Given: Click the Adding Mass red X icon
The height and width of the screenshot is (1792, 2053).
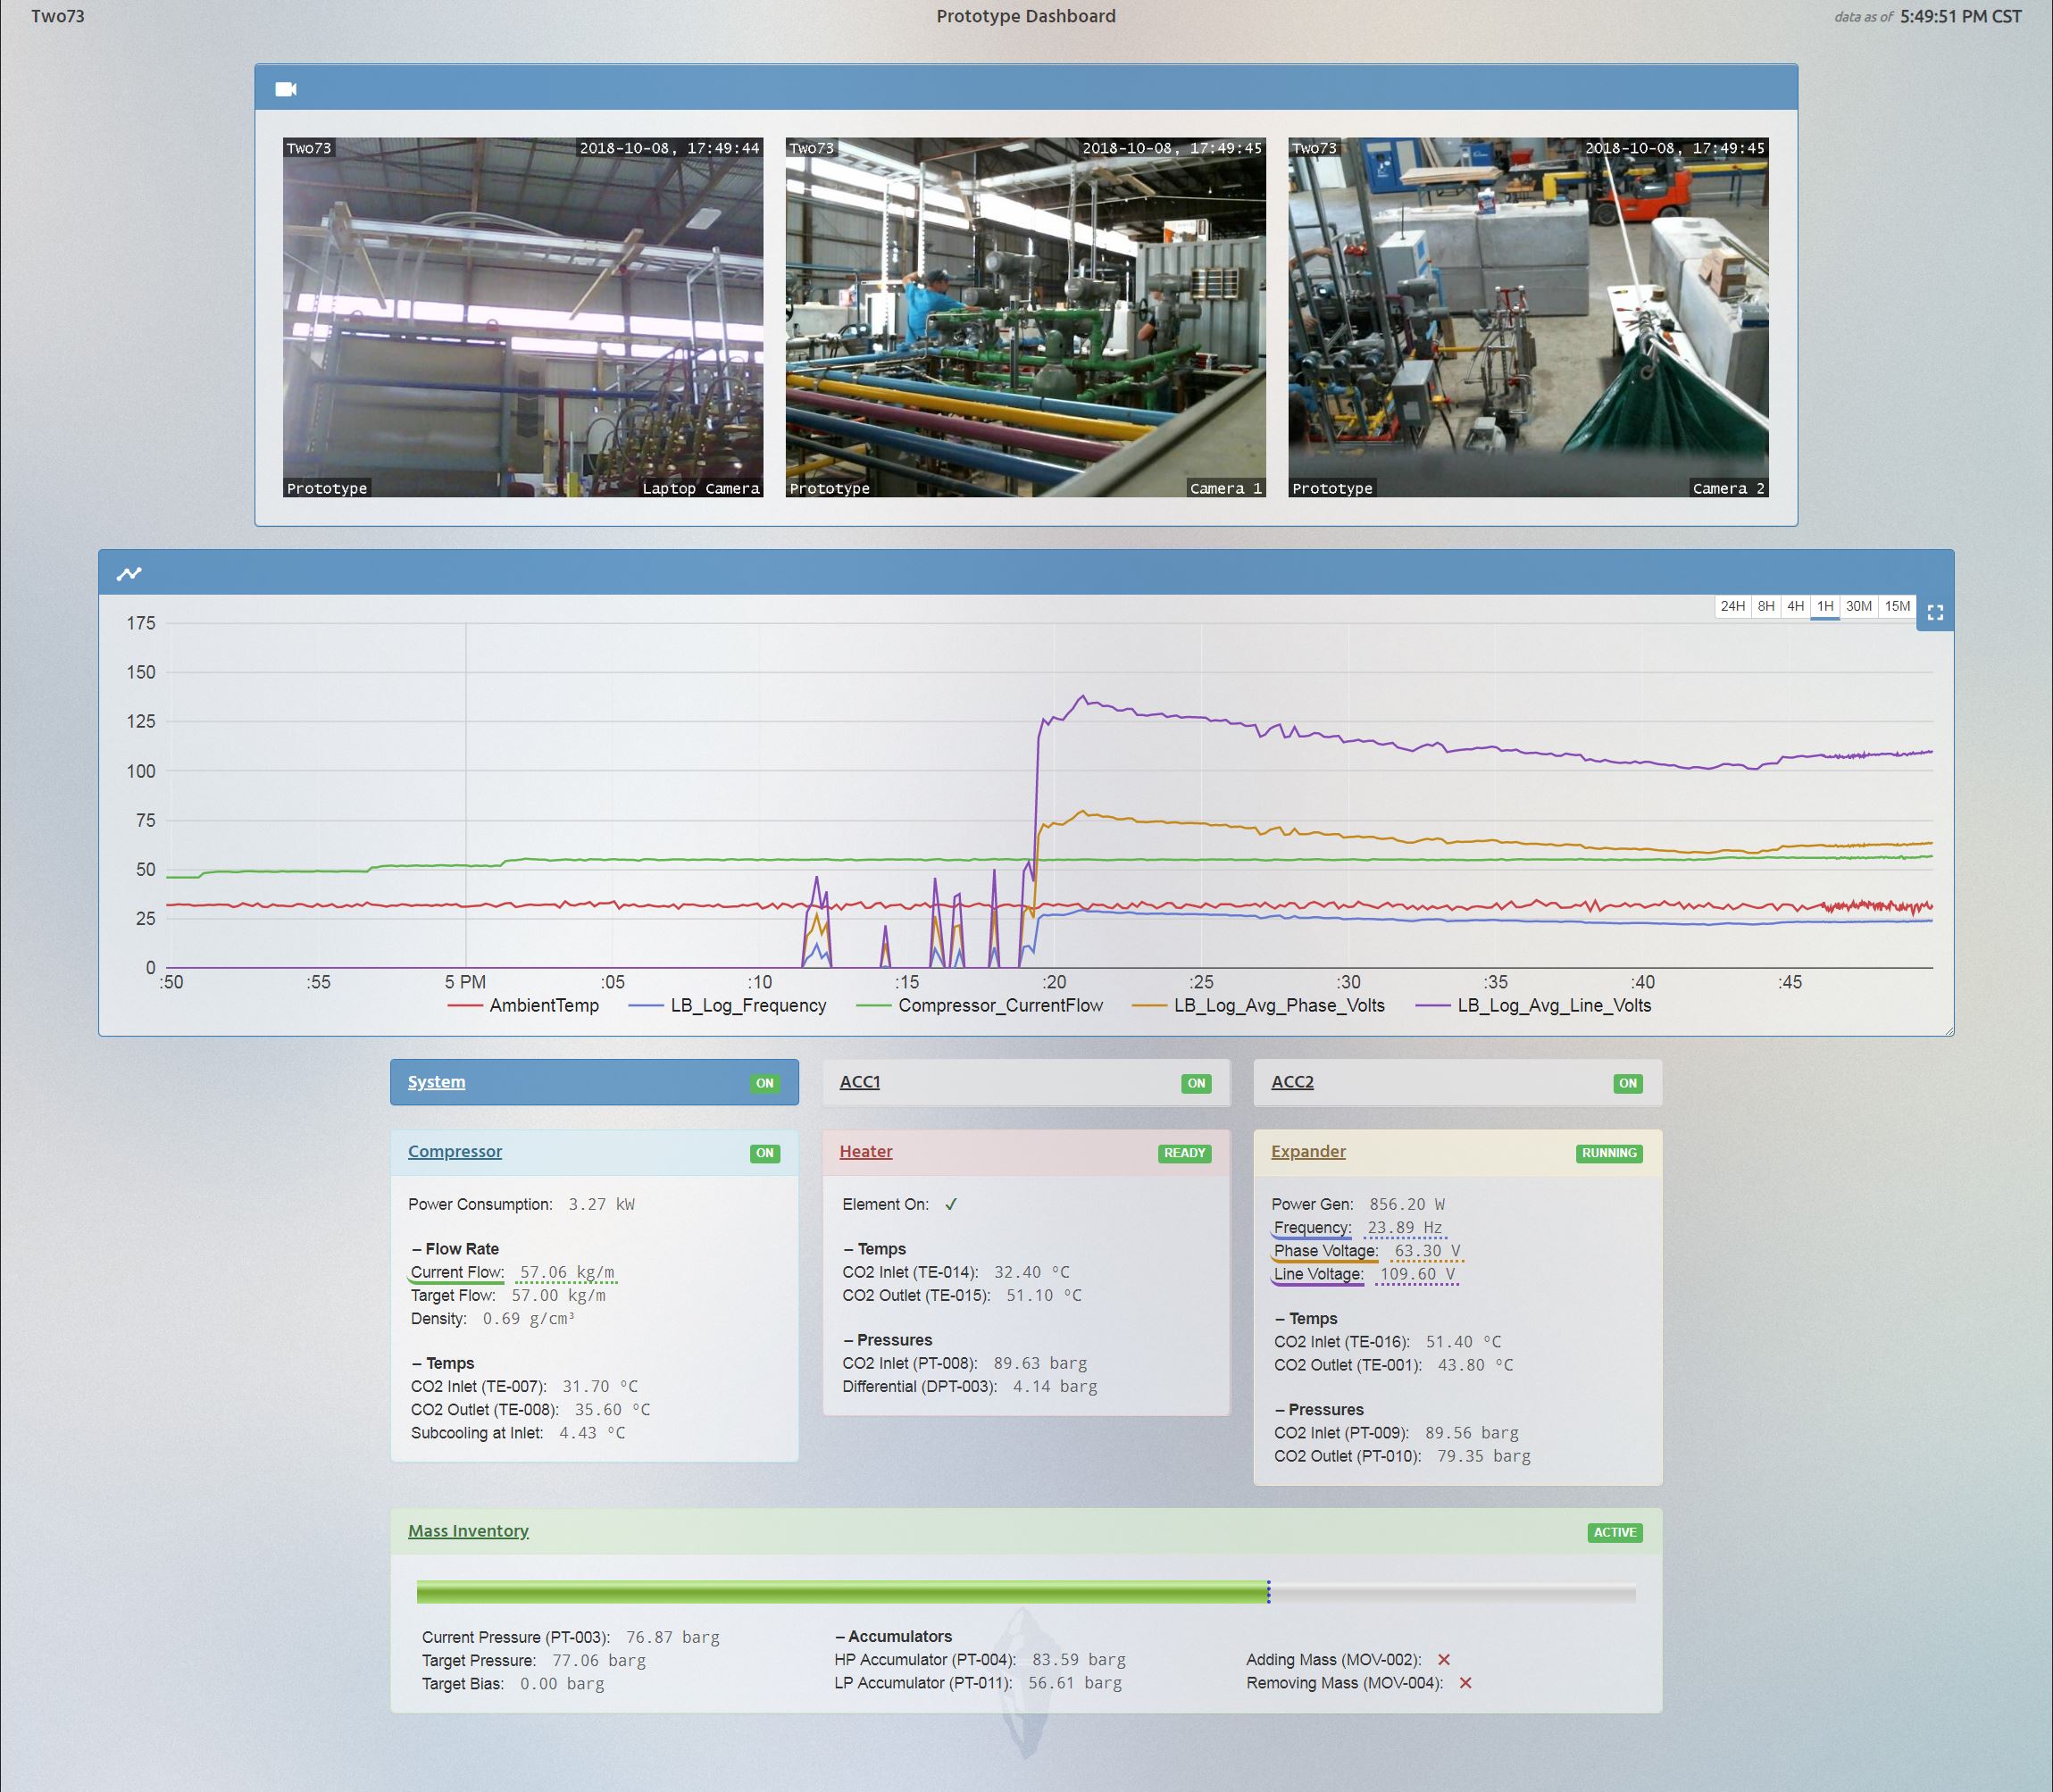Looking at the screenshot, I should pos(1443,1660).
